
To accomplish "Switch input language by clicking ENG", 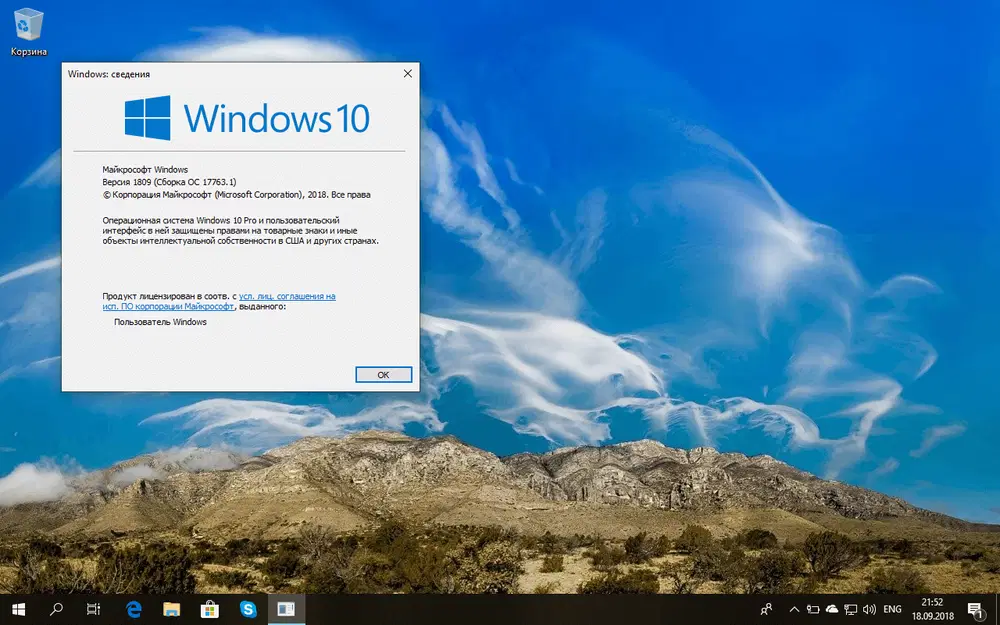I will click(x=893, y=609).
